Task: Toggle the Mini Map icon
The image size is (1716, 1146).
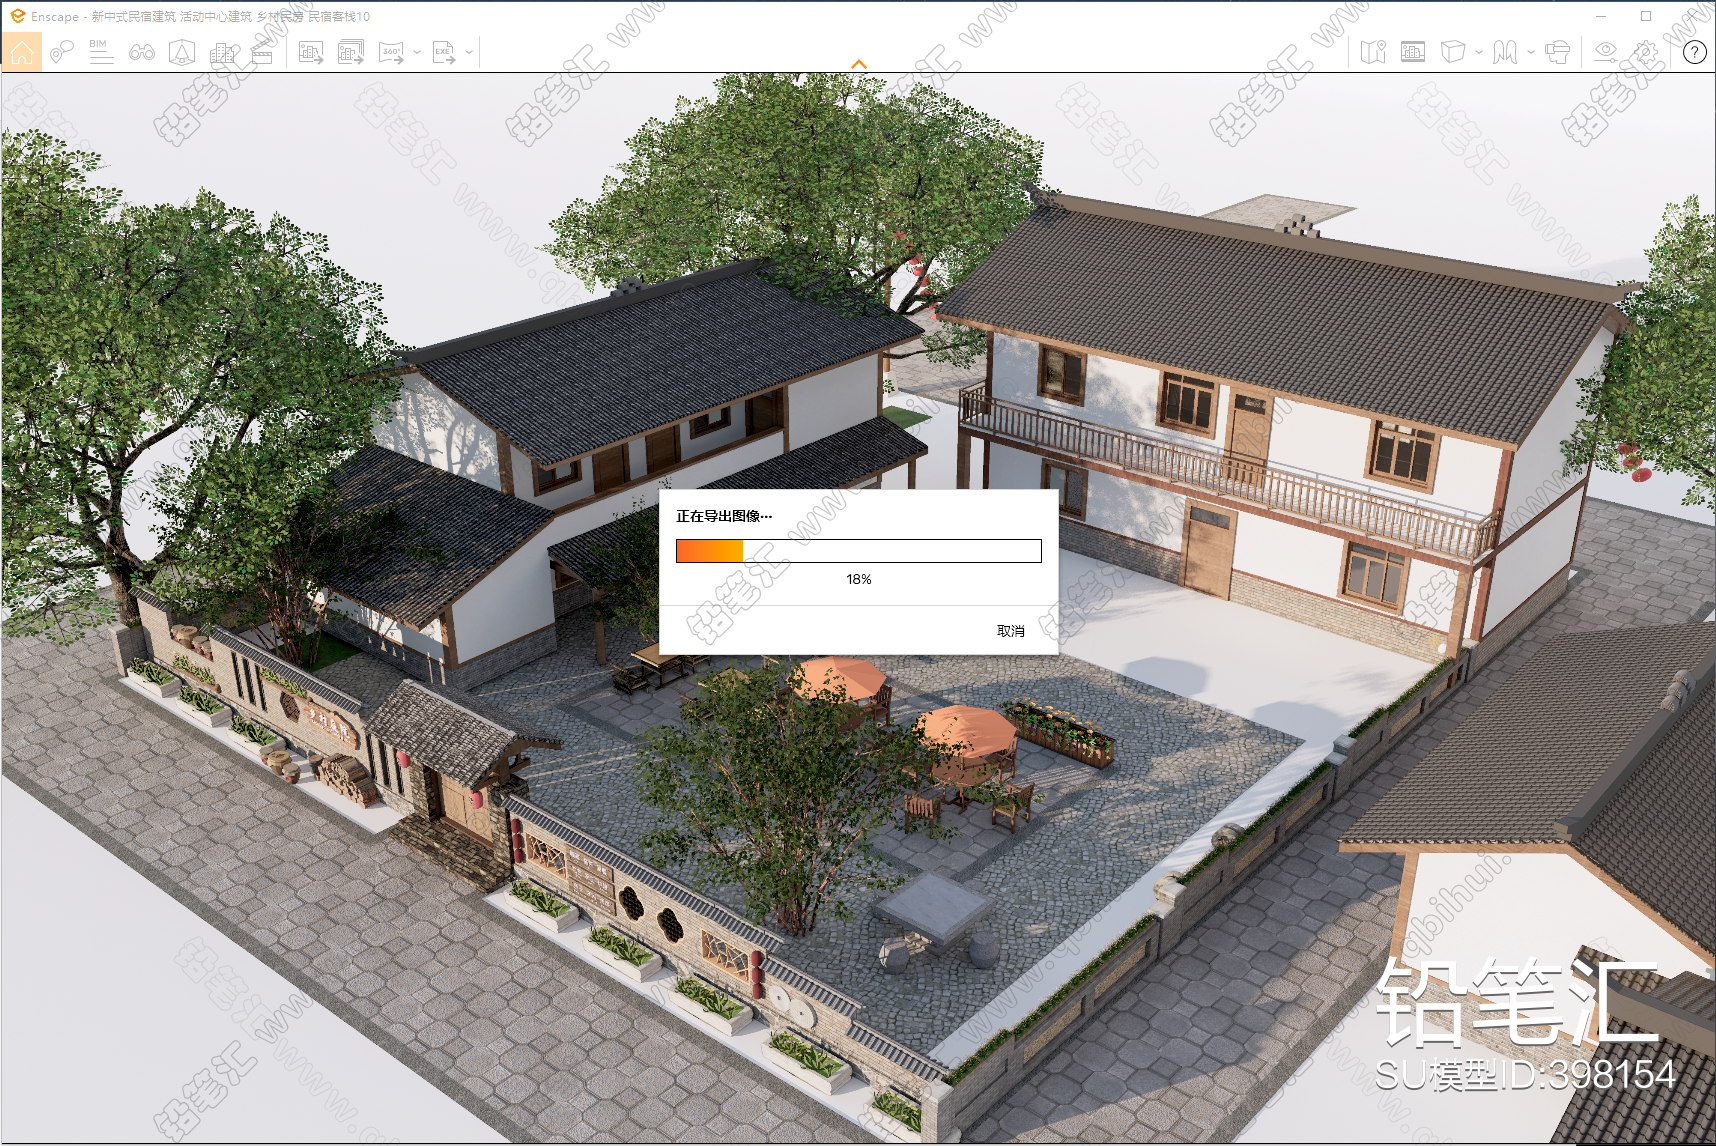Action: point(1374,52)
